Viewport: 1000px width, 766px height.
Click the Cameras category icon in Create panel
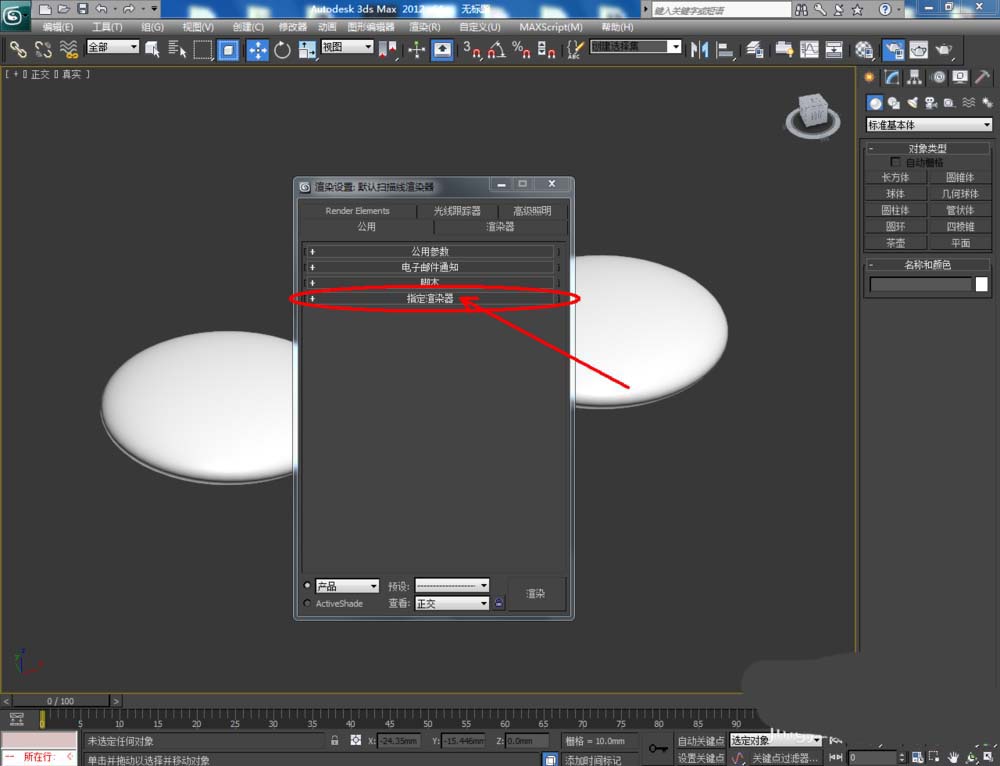[x=931, y=103]
